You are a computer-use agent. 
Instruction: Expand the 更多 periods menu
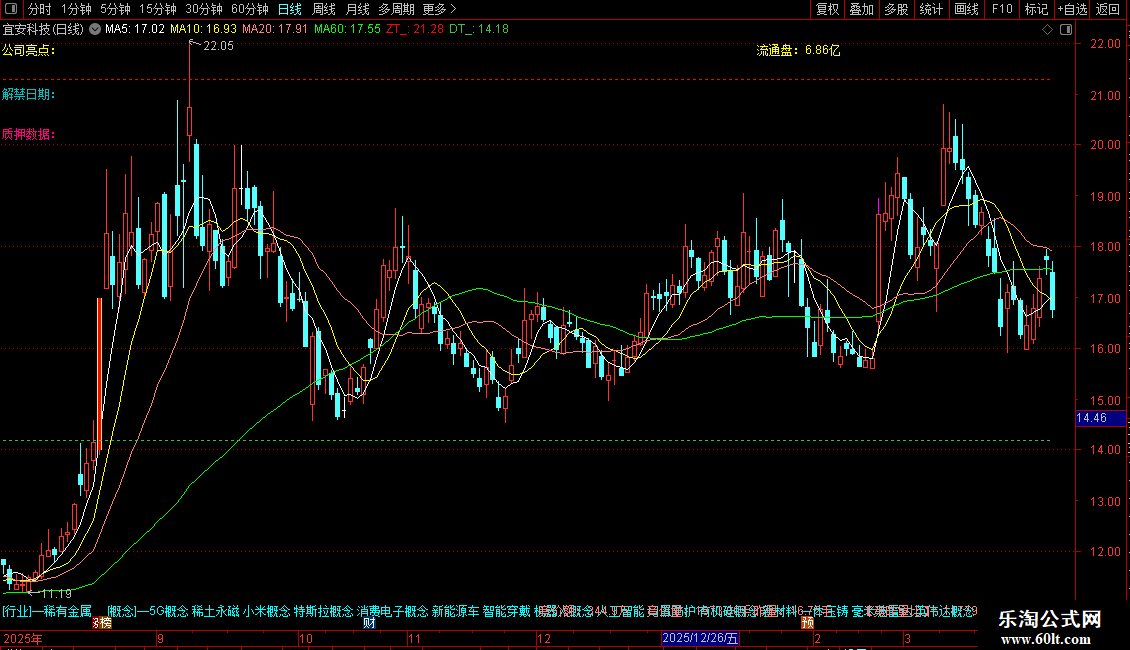[439, 9]
